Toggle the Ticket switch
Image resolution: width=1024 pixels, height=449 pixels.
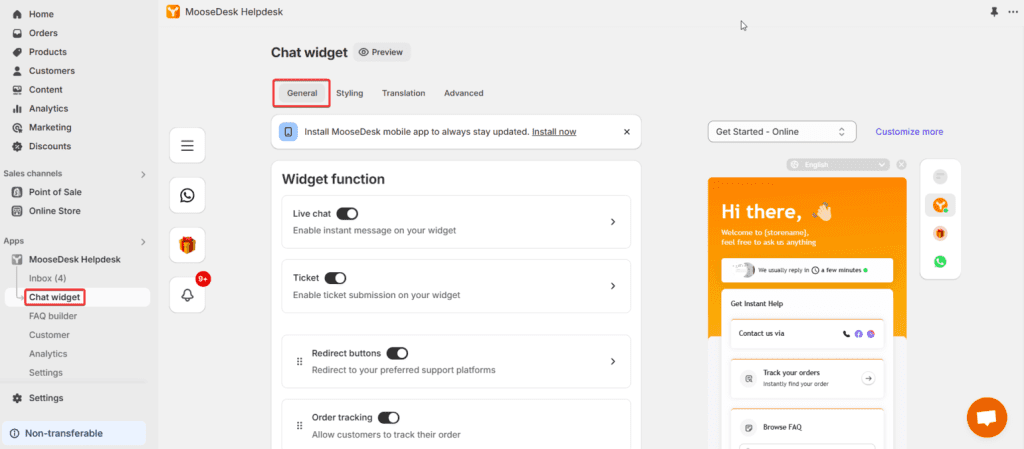tap(335, 278)
